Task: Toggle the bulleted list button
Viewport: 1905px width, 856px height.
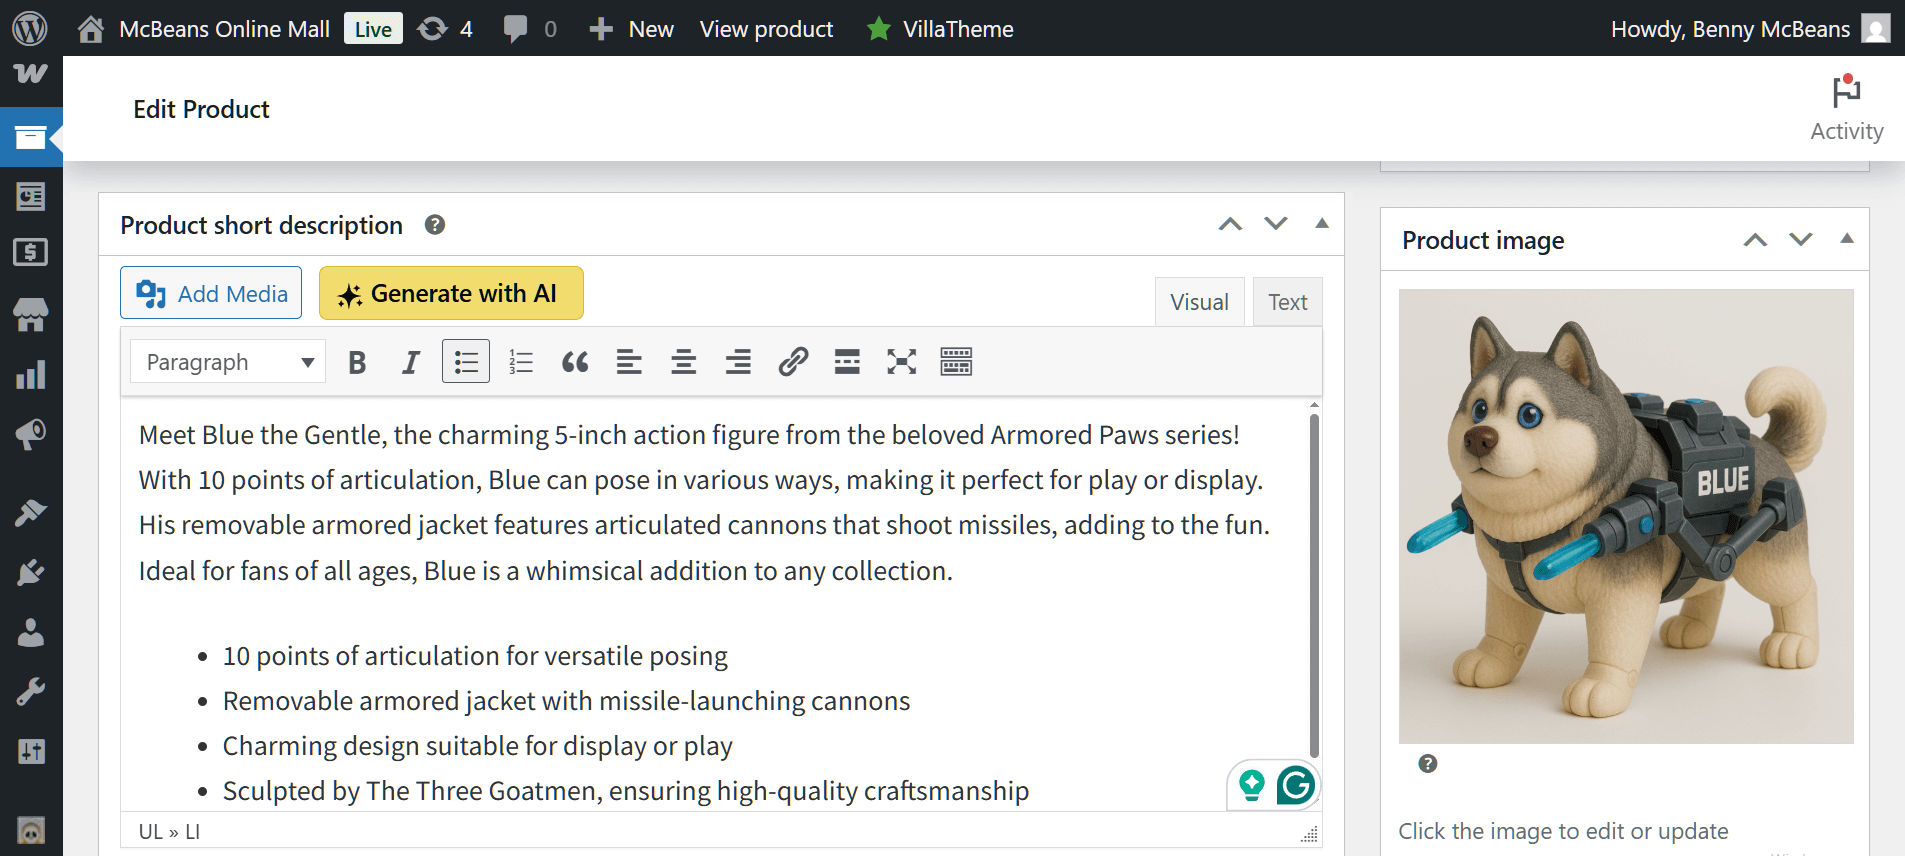Action: point(466,362)
